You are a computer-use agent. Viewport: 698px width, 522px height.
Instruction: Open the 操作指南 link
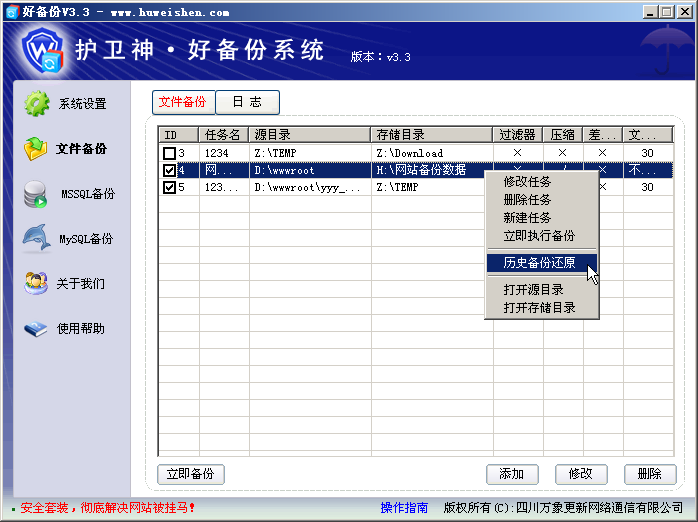pyautogui.click(x=404, y=508)
